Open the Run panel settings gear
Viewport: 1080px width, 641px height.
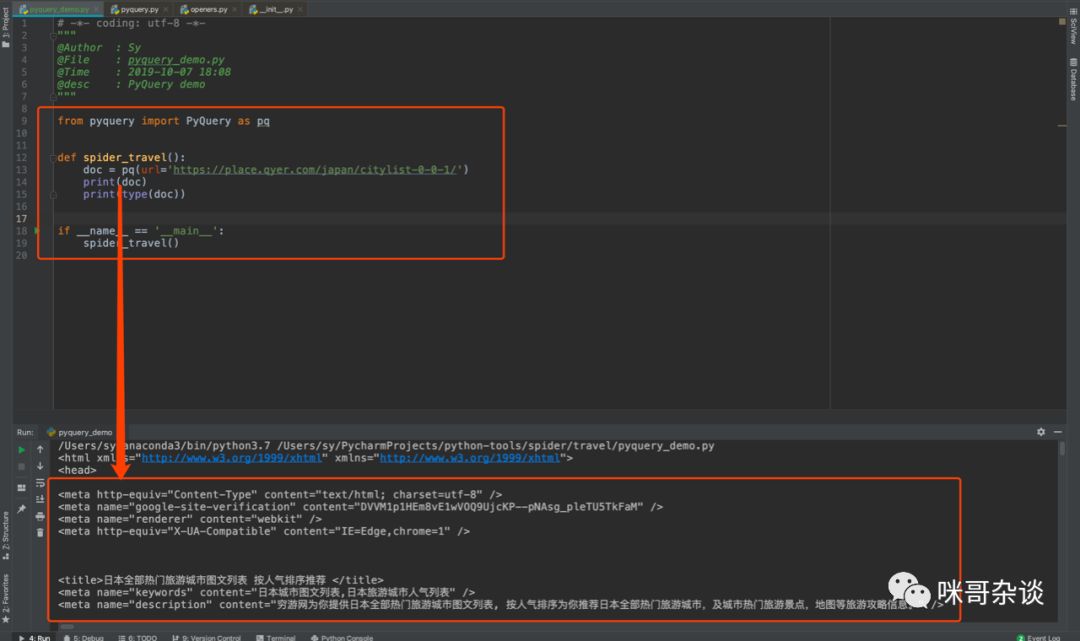1041,432
